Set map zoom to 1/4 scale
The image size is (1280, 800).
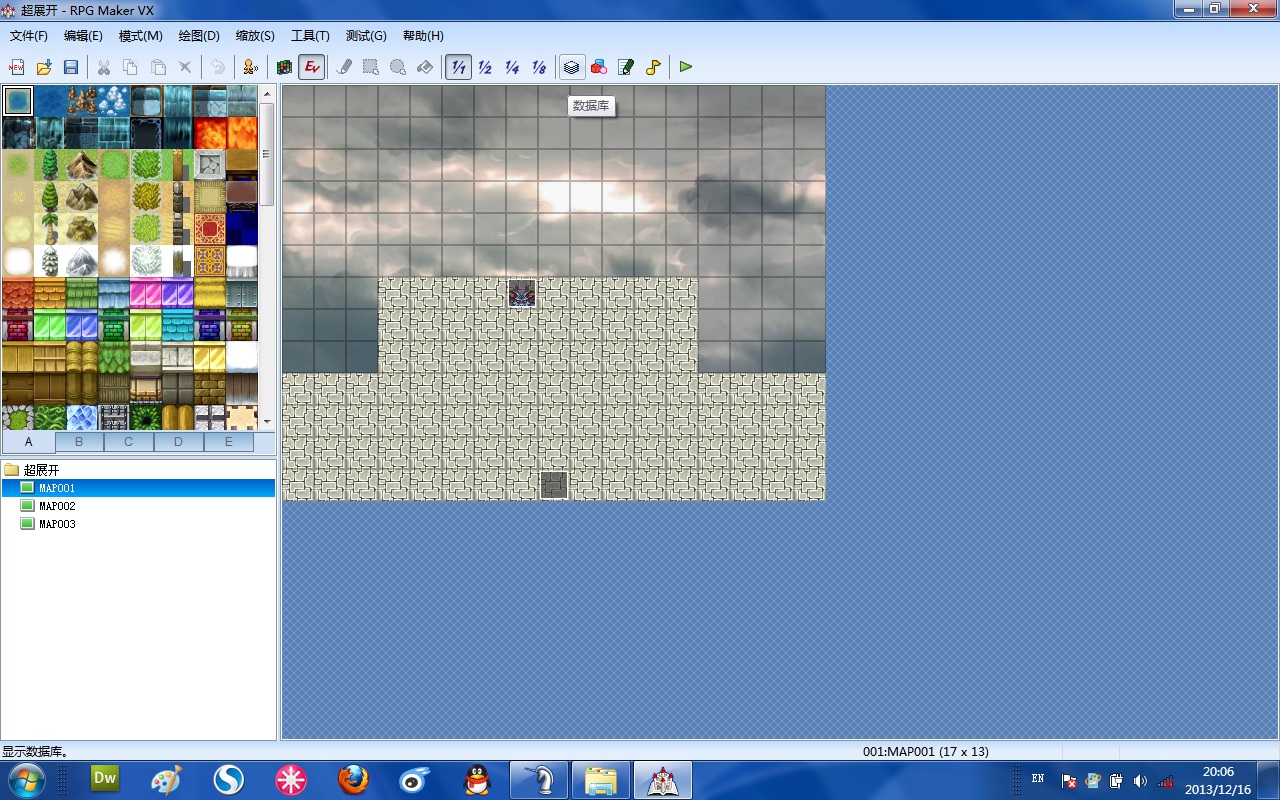(x=512, y=67)
